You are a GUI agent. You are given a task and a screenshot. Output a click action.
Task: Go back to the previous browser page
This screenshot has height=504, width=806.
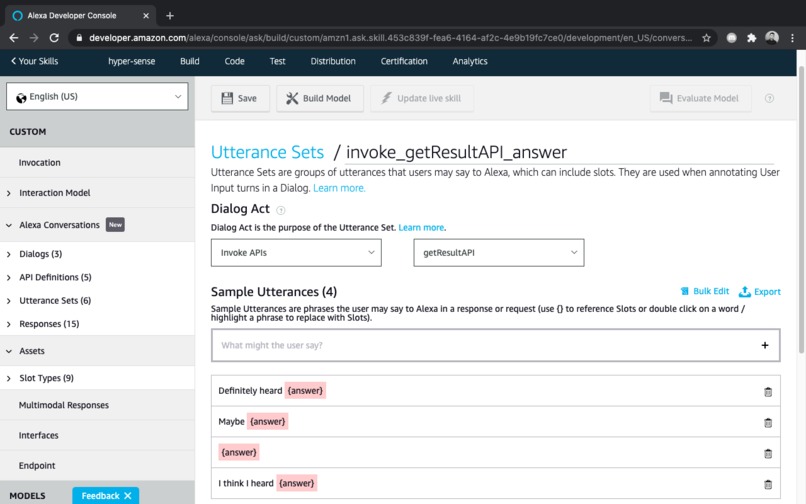pos(14,38)
